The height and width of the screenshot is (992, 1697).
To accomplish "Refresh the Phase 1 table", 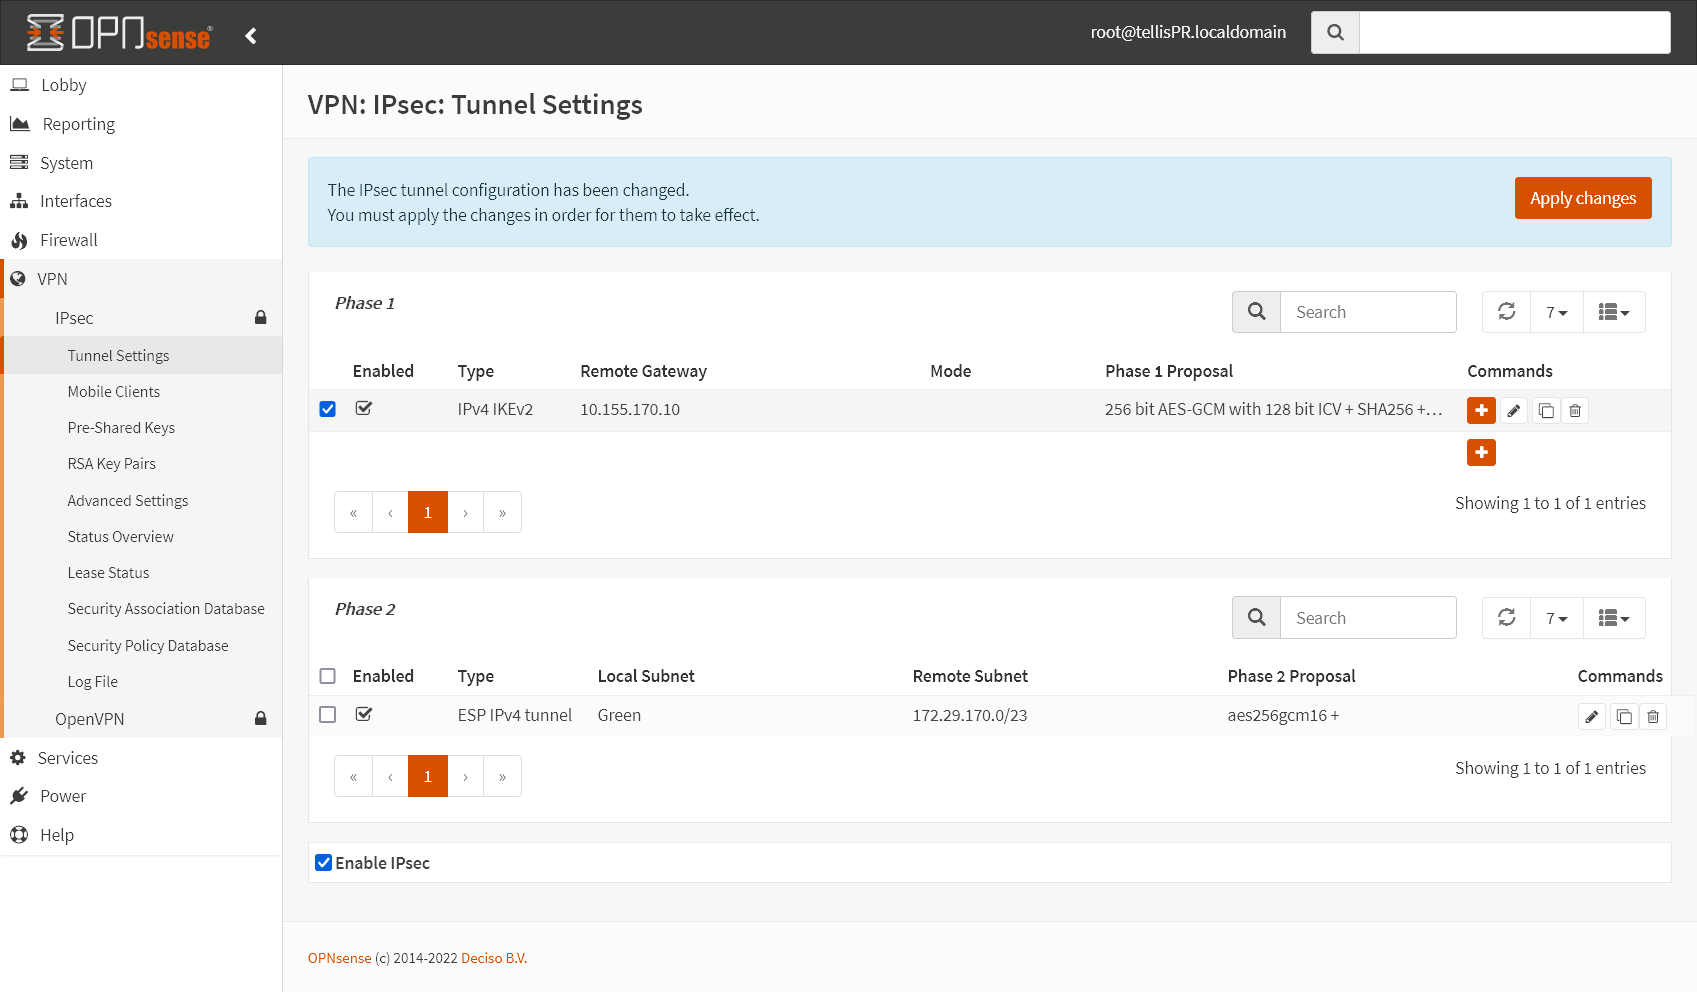I will pos(1506,312).
